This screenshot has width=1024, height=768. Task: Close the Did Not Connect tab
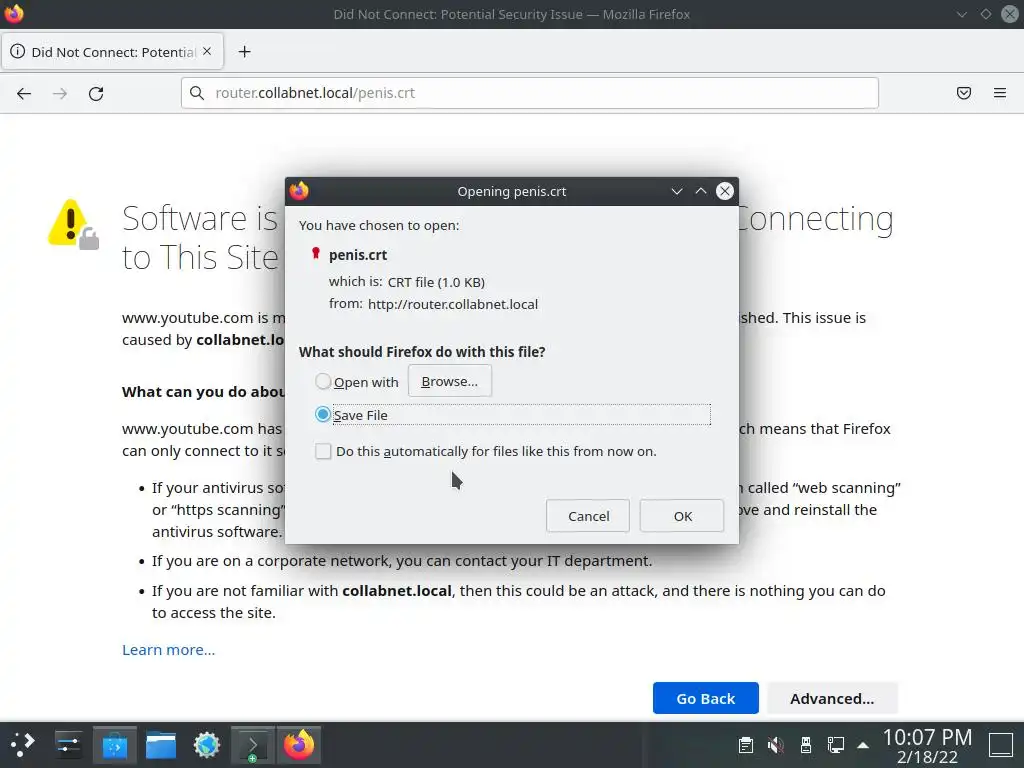207,51
